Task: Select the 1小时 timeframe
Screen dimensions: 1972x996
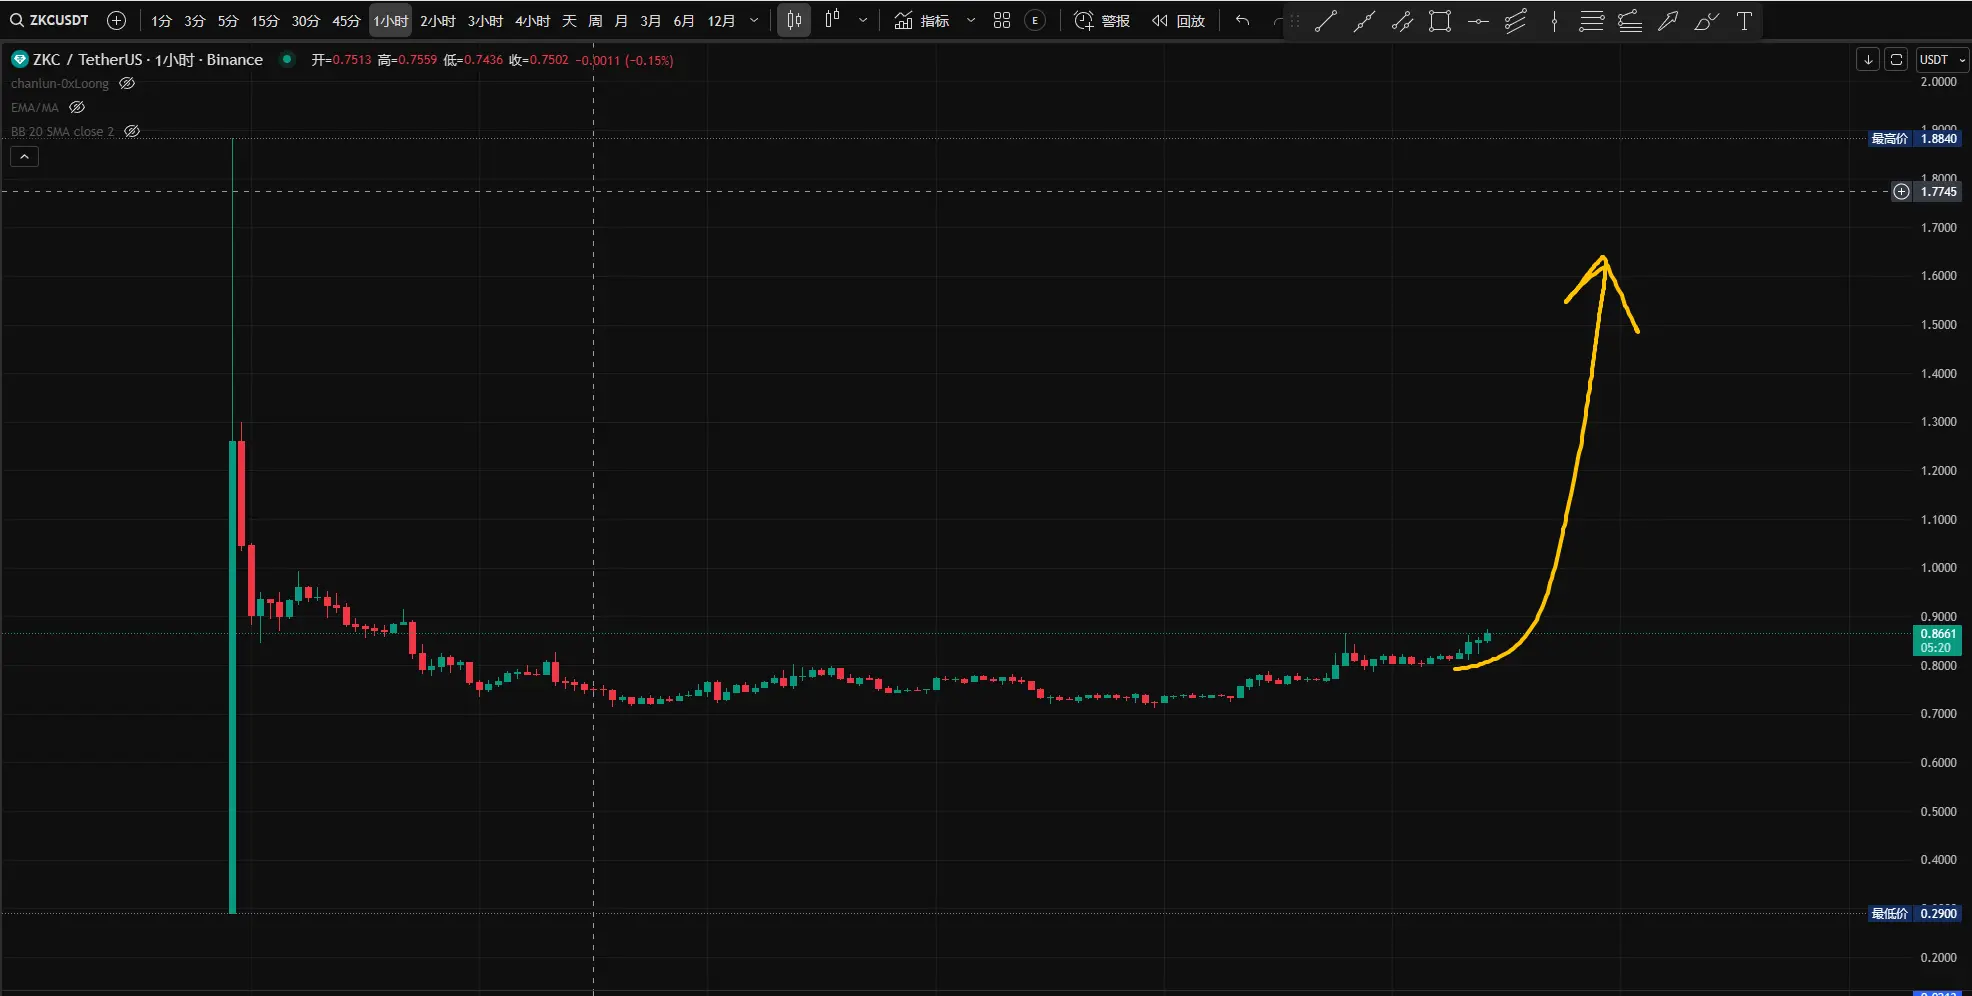Action: pos(391,21)
